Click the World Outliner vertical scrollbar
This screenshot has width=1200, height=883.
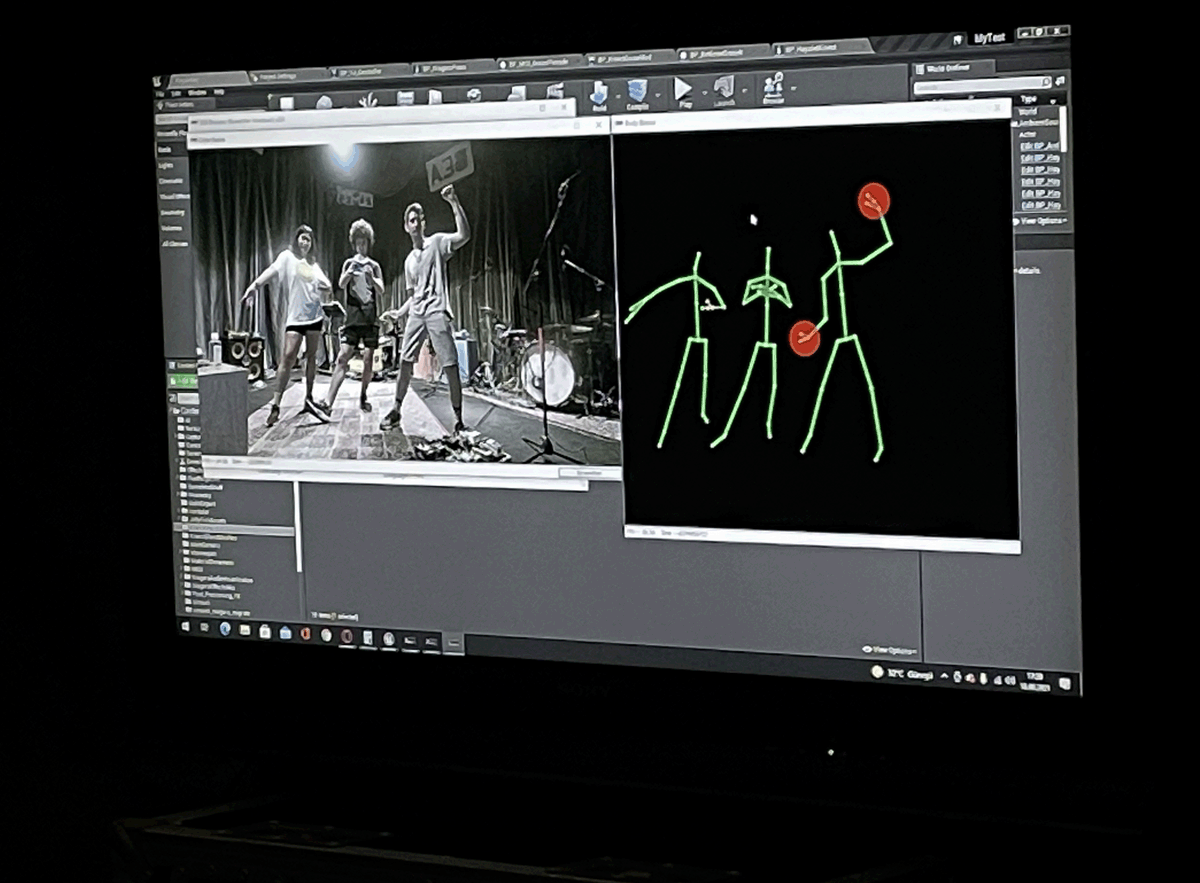click(x=1063, y=129)
